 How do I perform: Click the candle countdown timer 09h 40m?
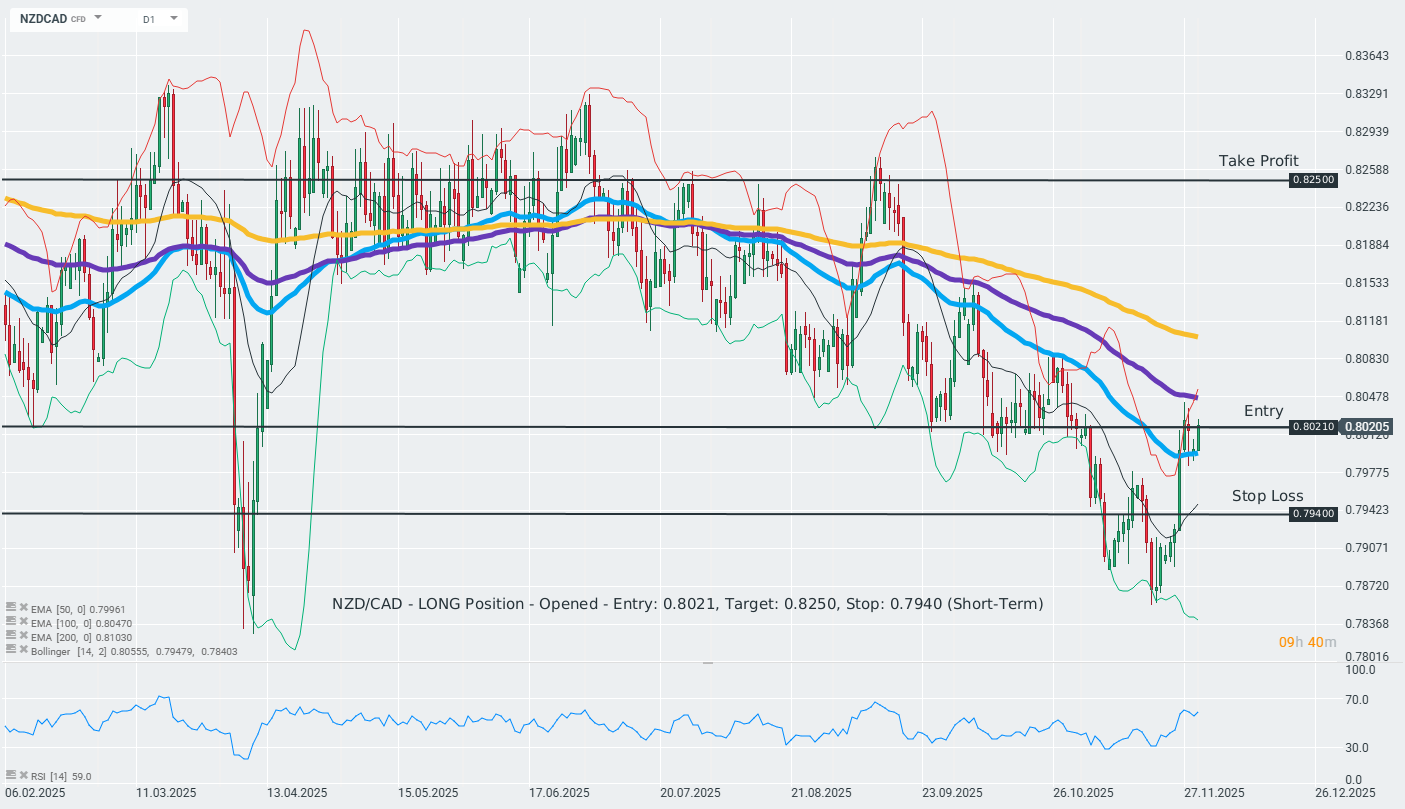1307,642
